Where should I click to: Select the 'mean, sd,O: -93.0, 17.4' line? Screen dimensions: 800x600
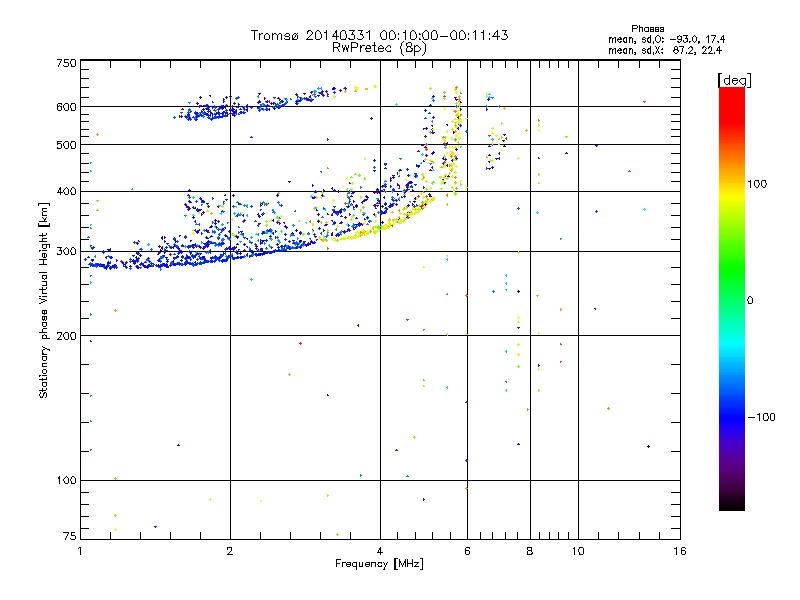(x=666, y=39)
